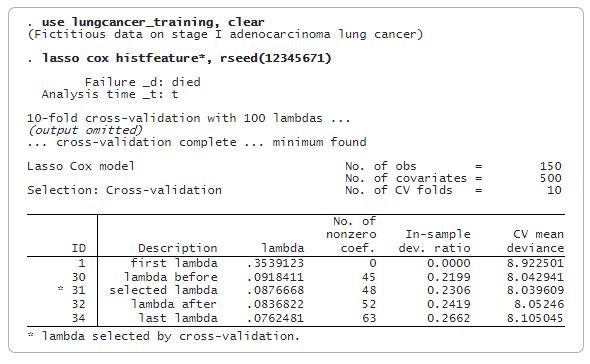This screenshot has height=364, width=590.
Task: Click the 'lambda after' row description
Action: (x=174, y=304)
